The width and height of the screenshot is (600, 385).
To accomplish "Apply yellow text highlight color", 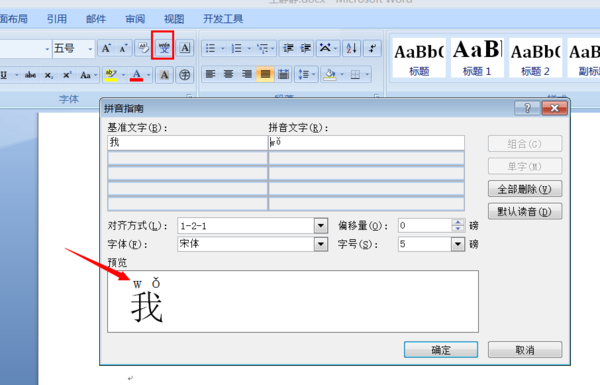I will click(111, 75).
